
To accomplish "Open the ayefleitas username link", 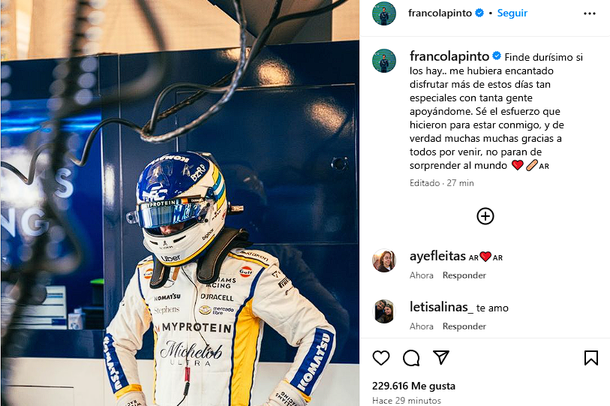I will coord(437,256).
